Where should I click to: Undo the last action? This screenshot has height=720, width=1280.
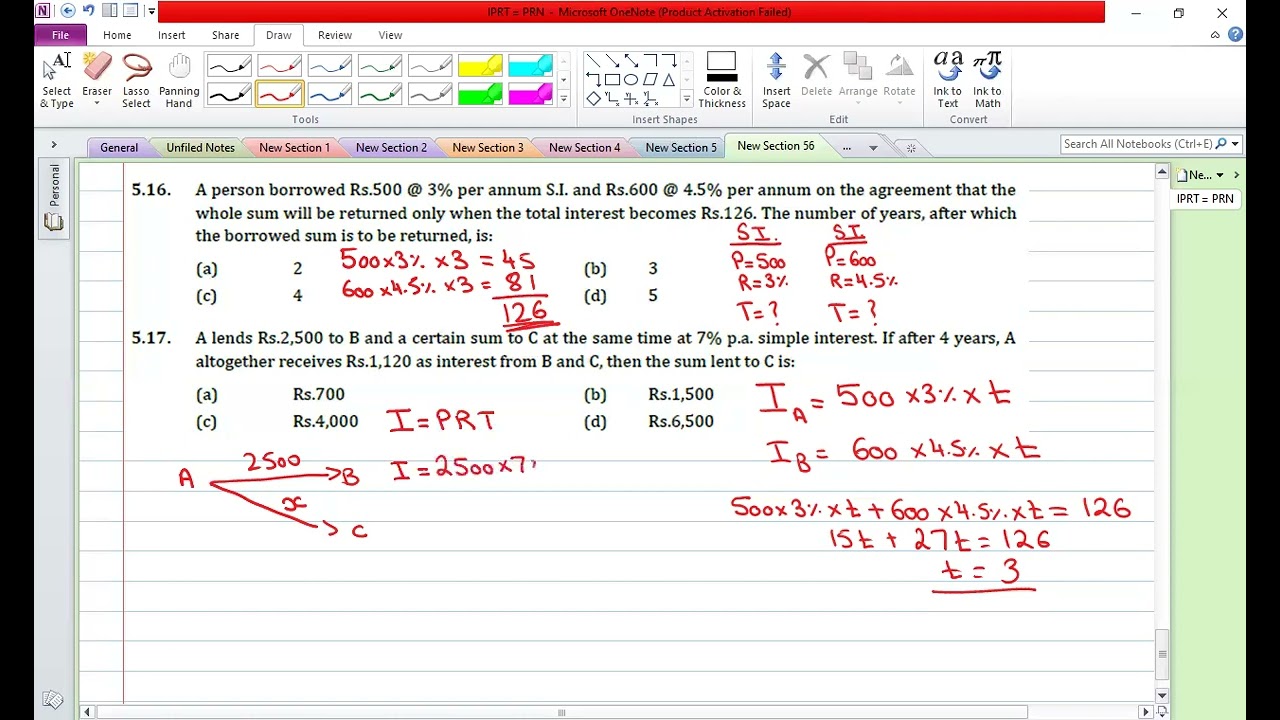pos(88,11)
